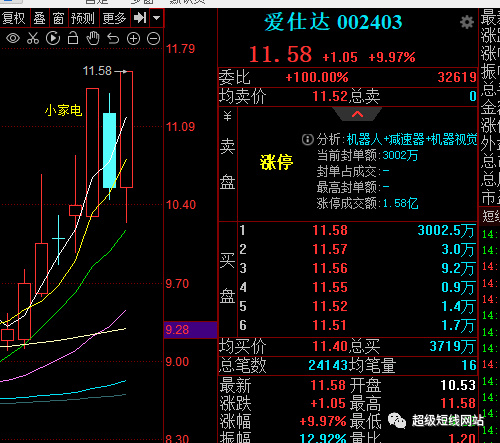The height and width of the screenshot is (443, 500).
Task: Select buy level 1 price 11.58
Action: 330,230
